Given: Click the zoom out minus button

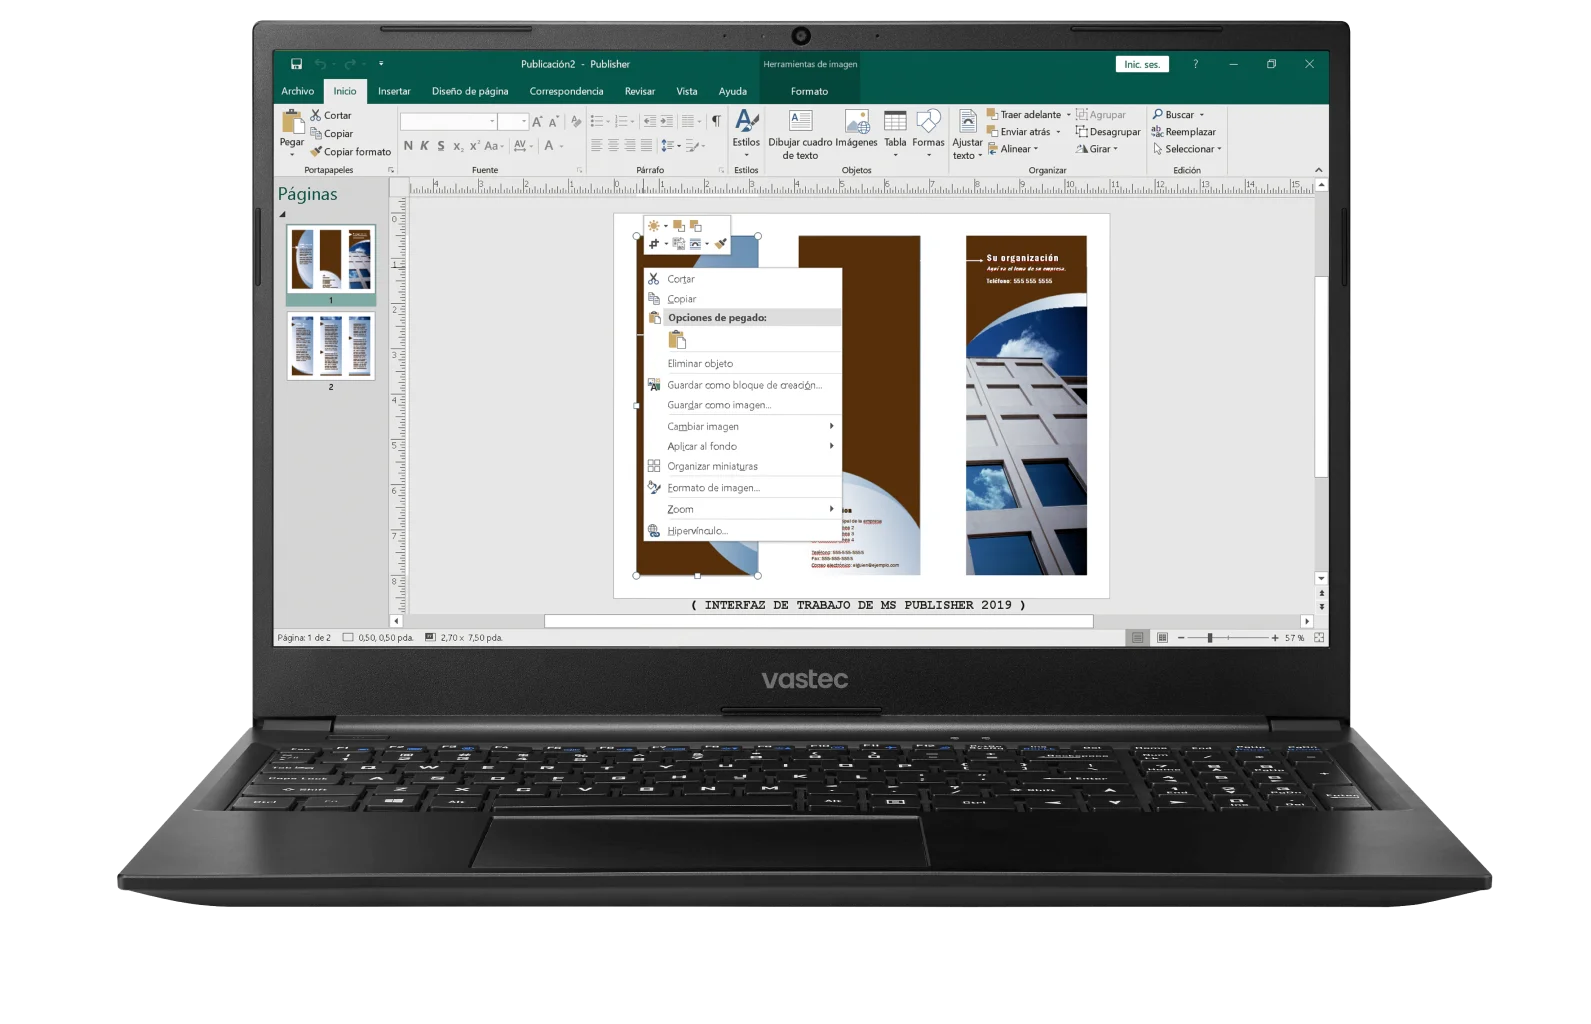Looking at the screenshot, I should coord(1181,638).
